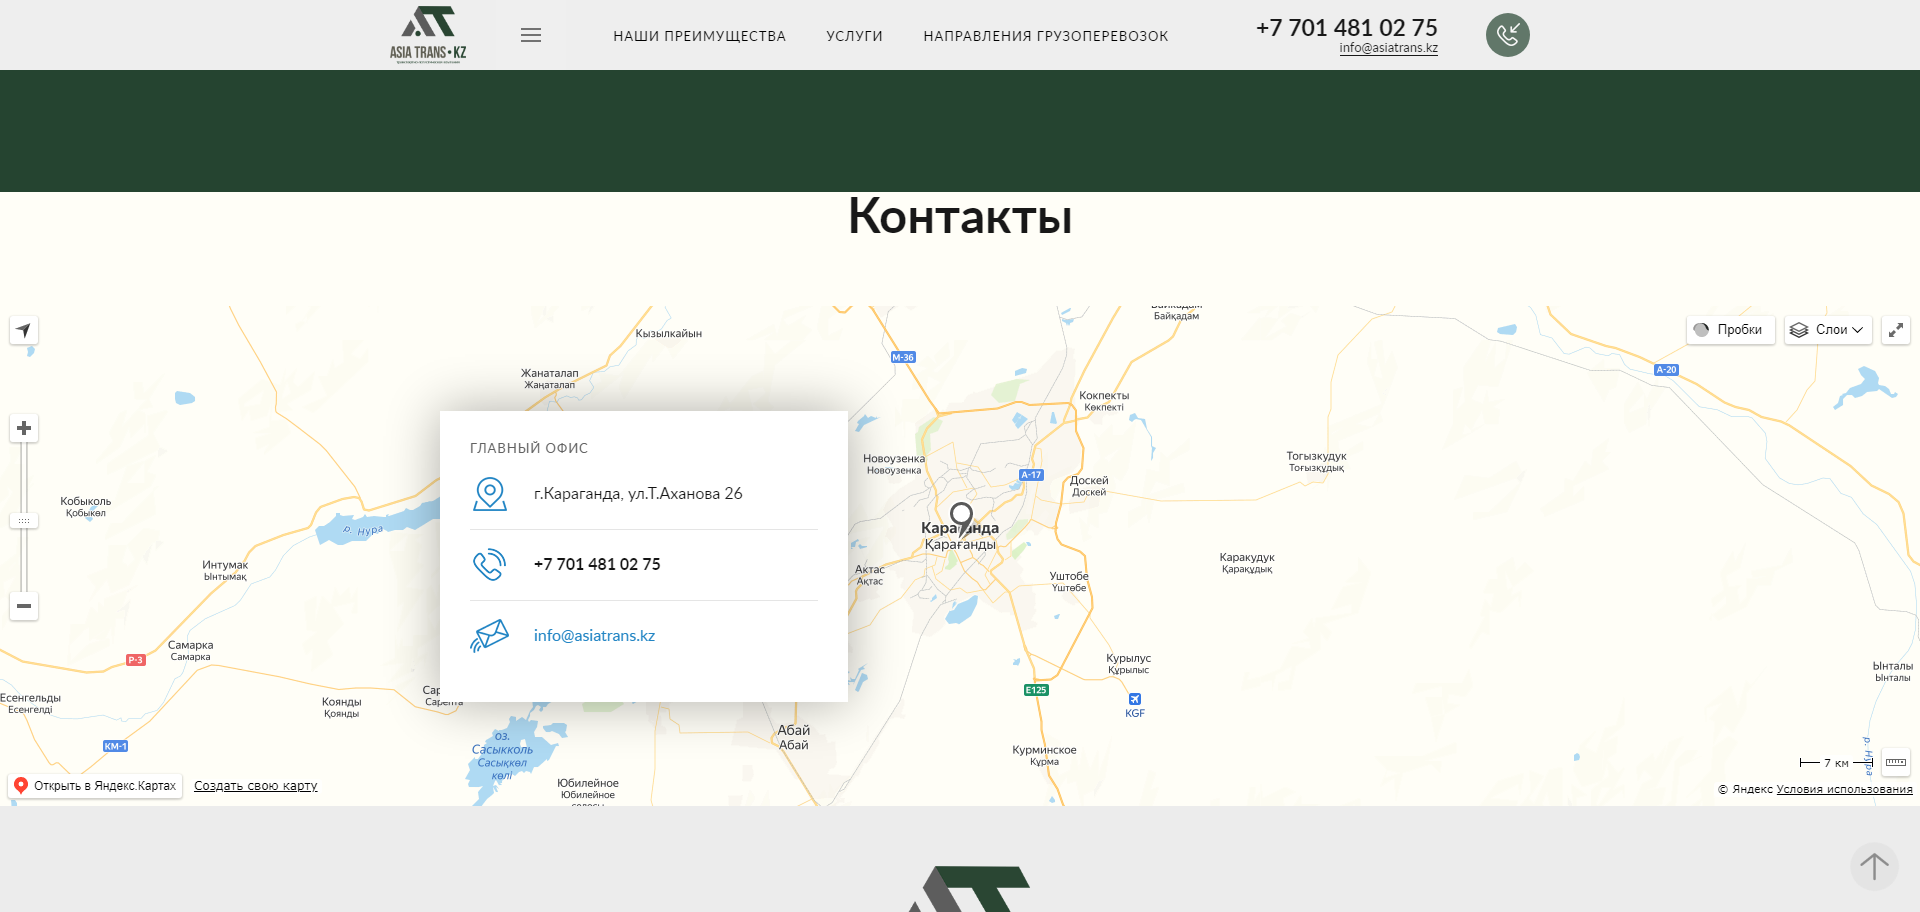Click the Караганда map placemark pin
This screenshot has height=912, width=1920.
click(961, 520)
